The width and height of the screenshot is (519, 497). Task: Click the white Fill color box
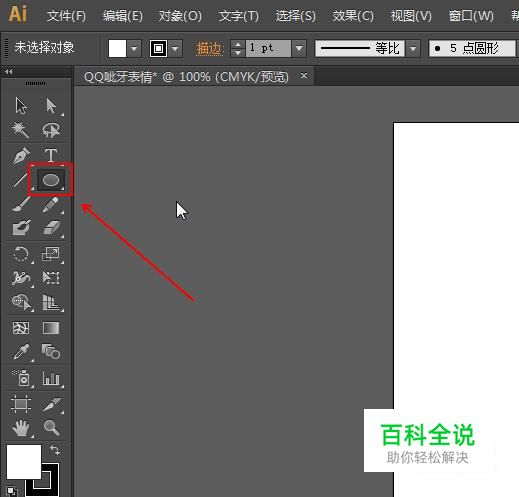tap(24, 462)
